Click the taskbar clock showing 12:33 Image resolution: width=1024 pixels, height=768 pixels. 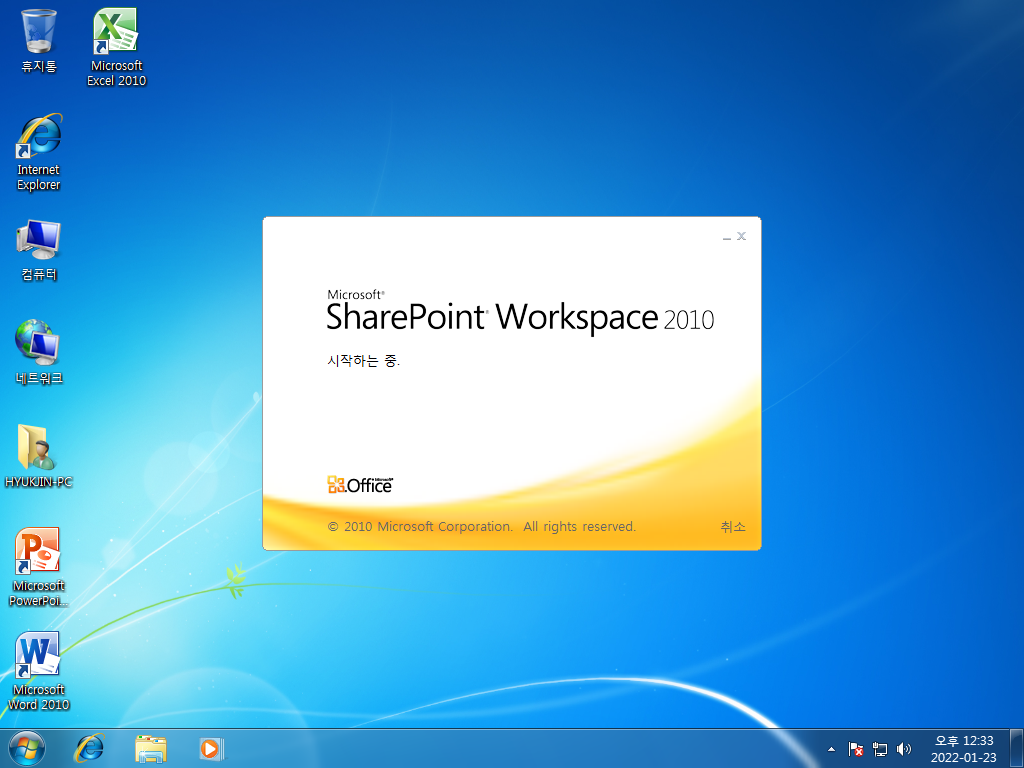click(x=964, y=749)
